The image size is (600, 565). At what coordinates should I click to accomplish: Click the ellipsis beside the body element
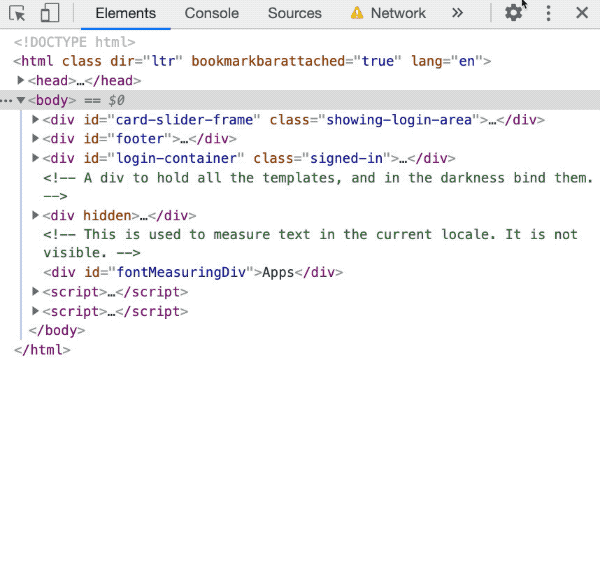[7, 100]
